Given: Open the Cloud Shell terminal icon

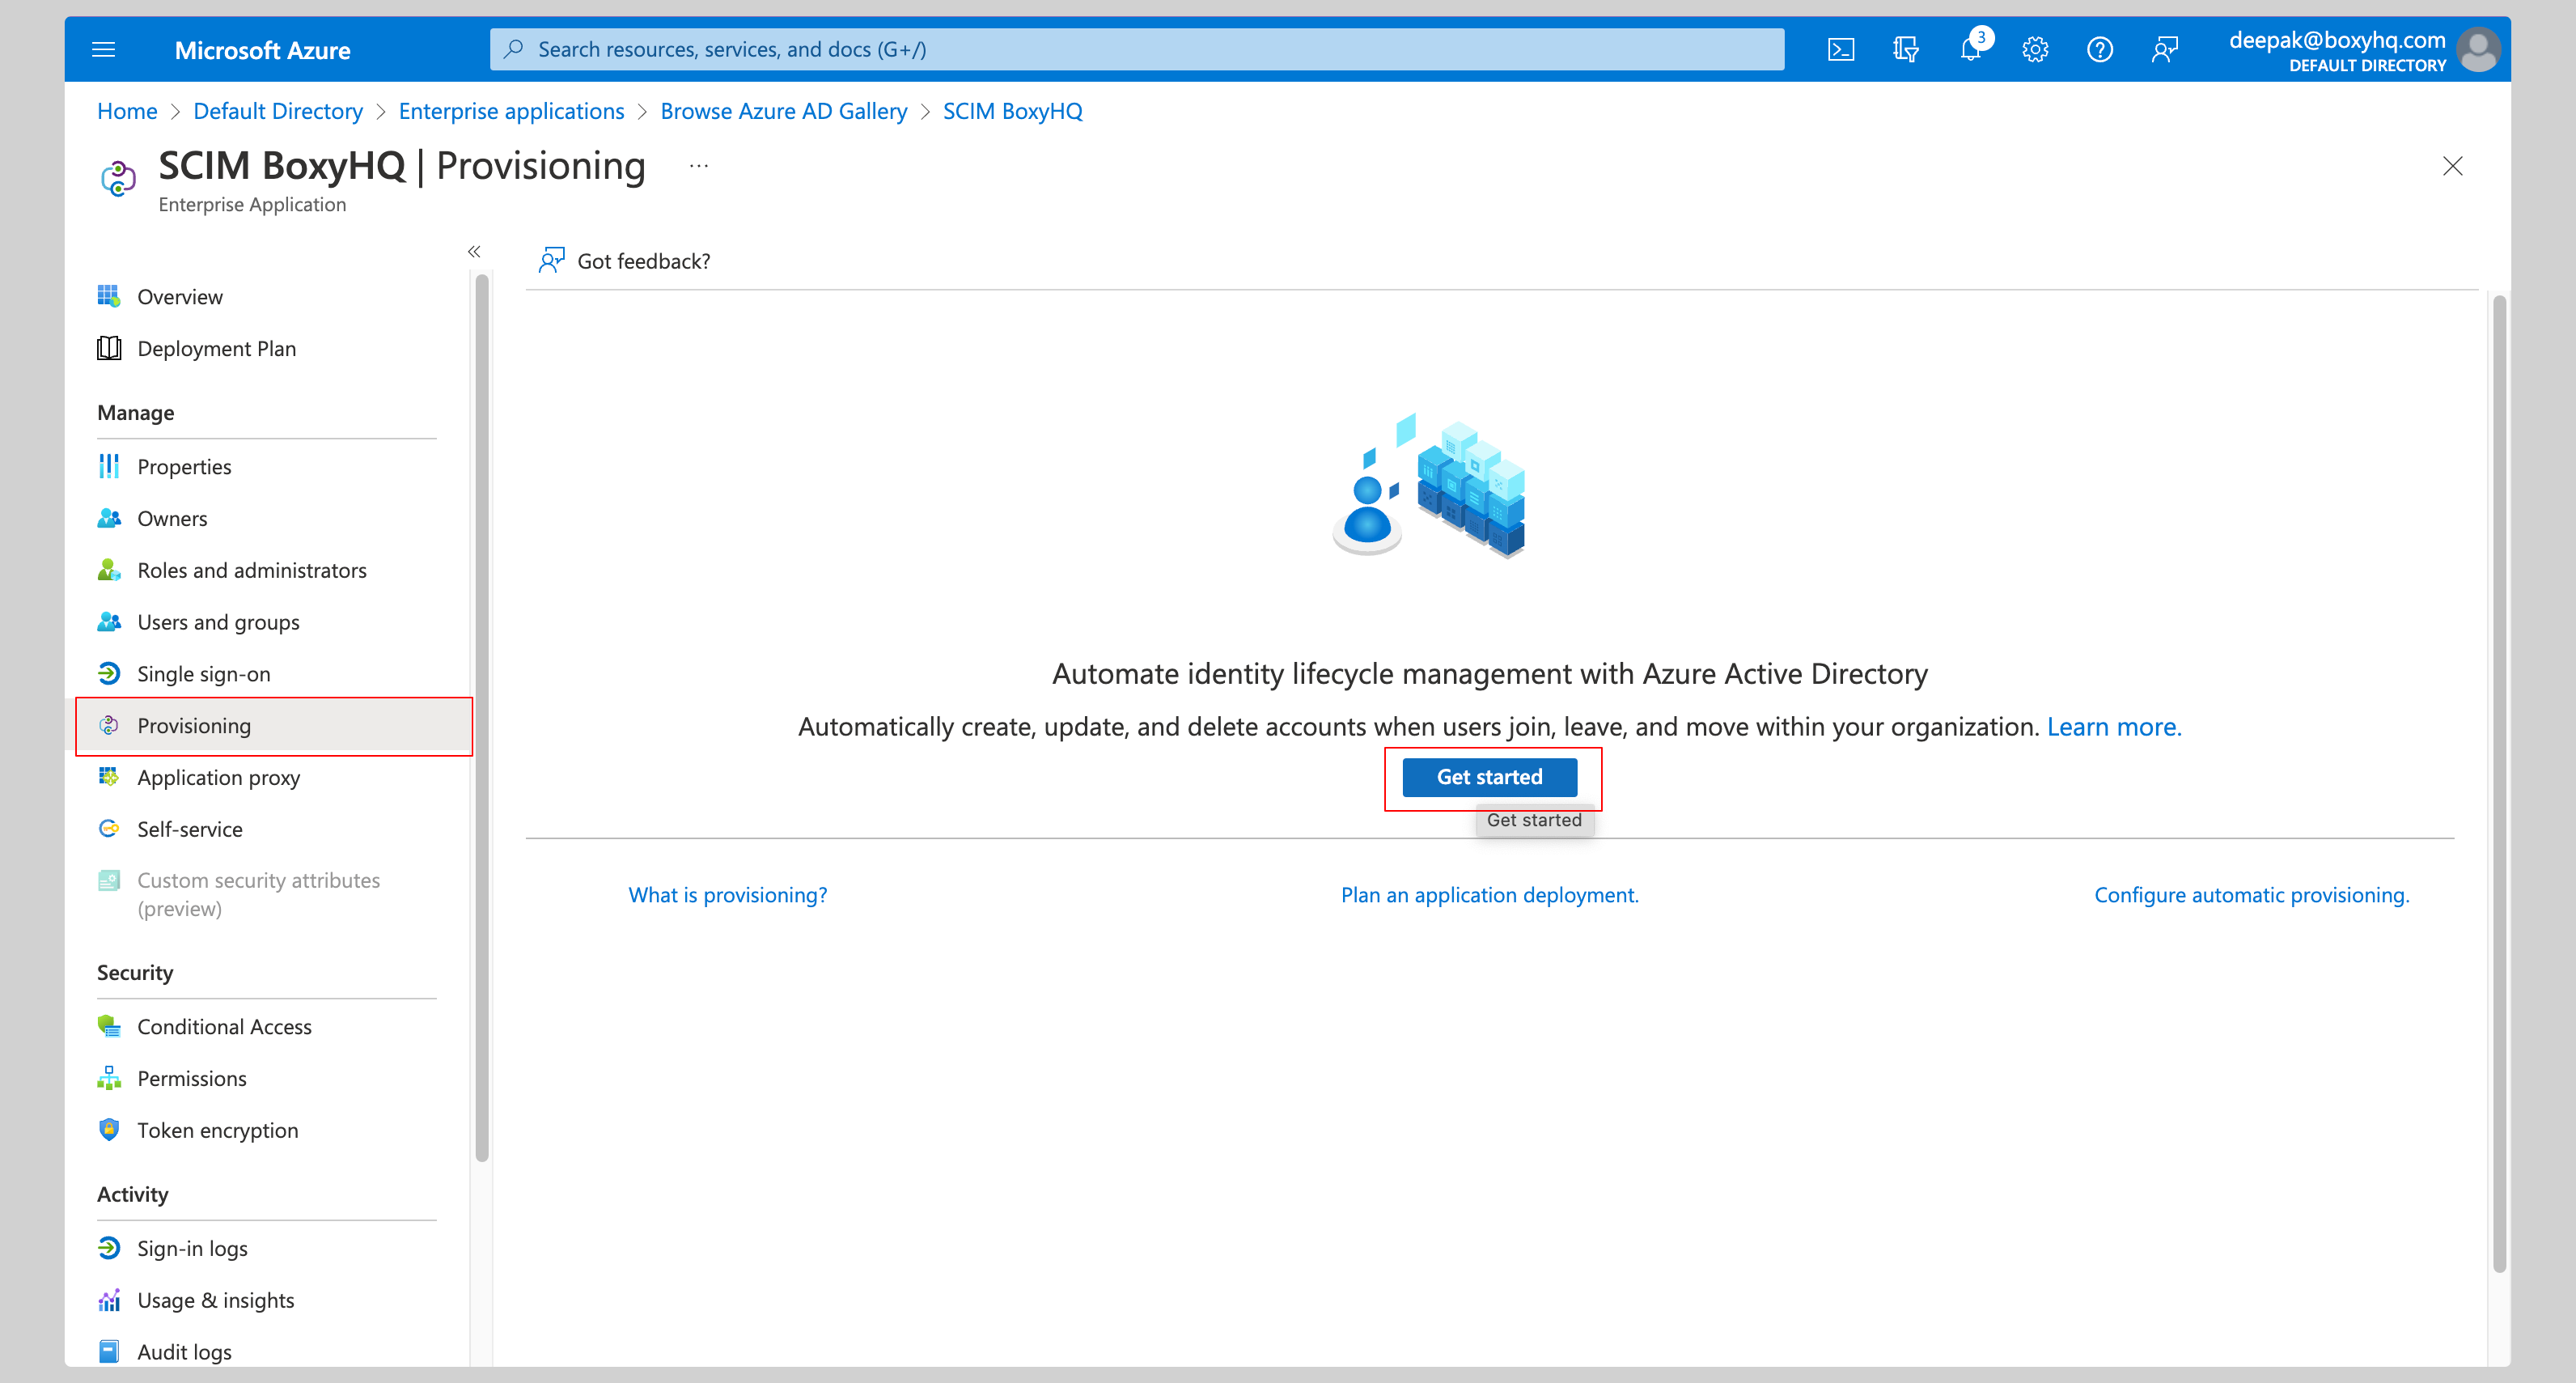Looking at the screenshot, I should 1841,48.
